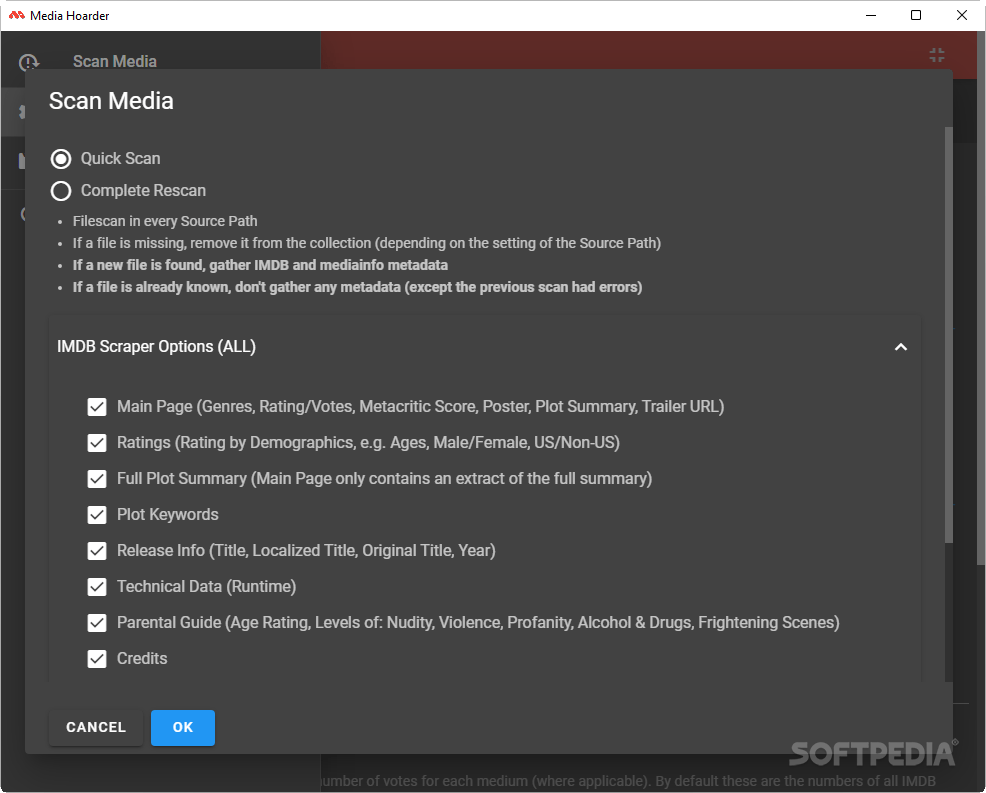
Task: Dismiss the dialog with the CANCEL button
Action: [95, 728]
